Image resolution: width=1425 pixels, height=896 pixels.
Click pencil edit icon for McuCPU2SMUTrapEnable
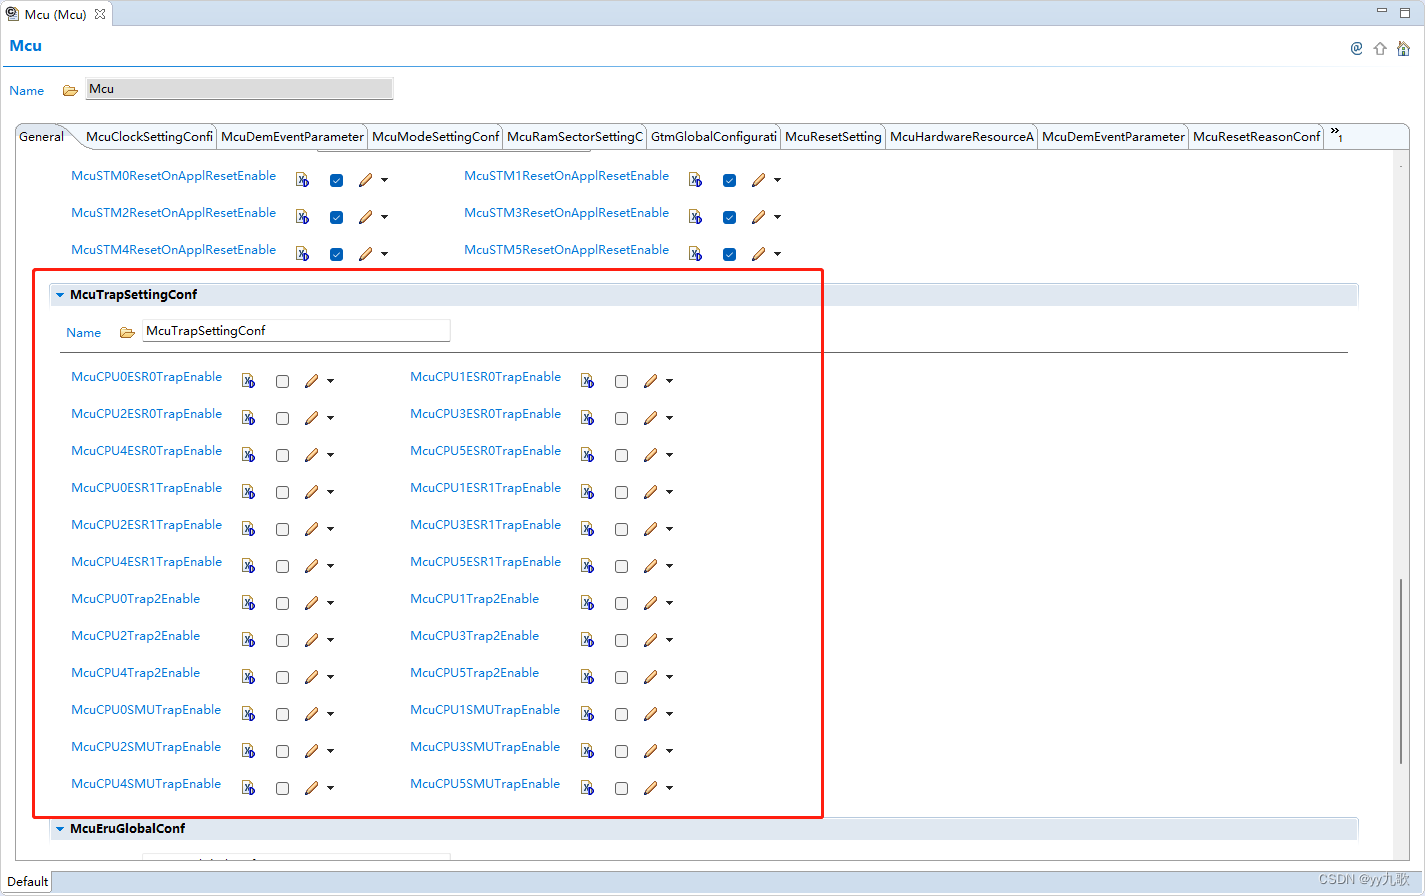[x=312, y=751]
